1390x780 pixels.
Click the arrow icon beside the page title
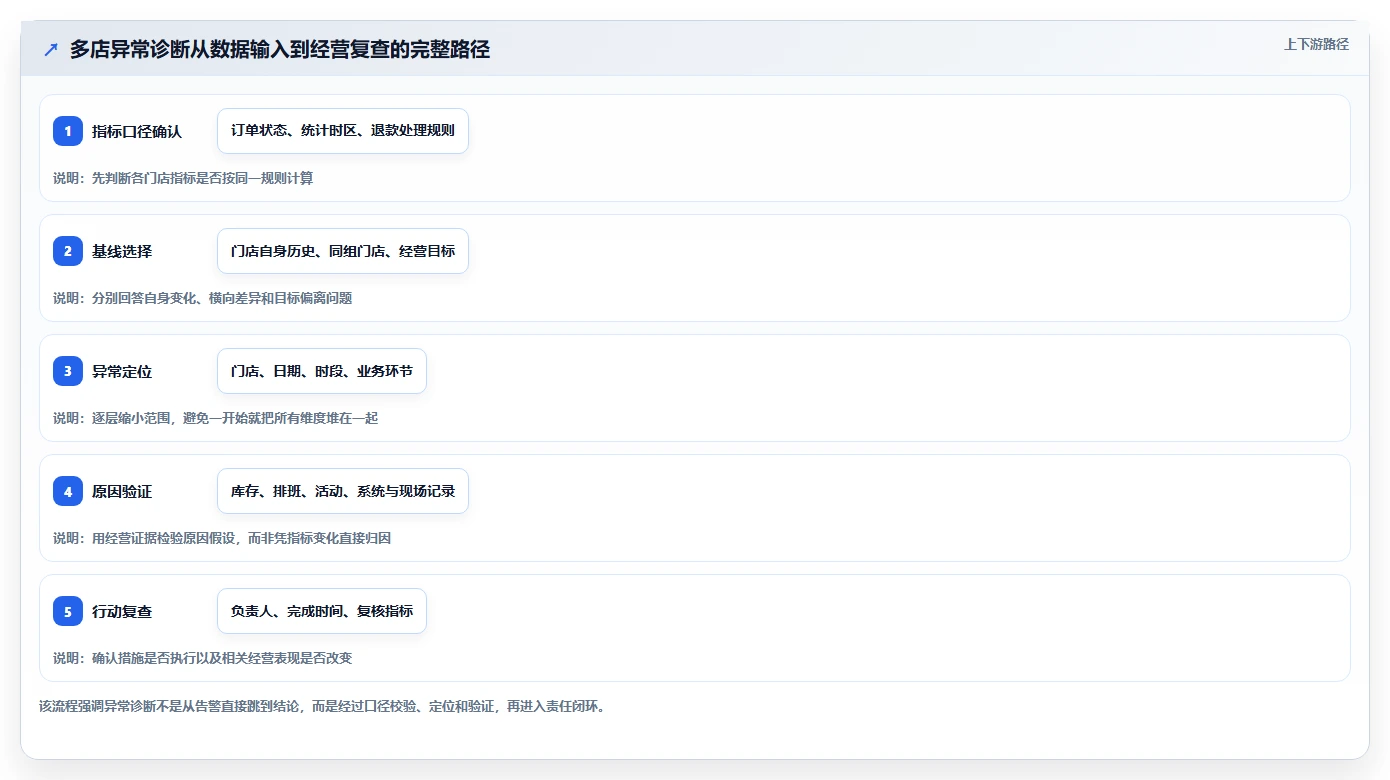(x=51, y=50)
